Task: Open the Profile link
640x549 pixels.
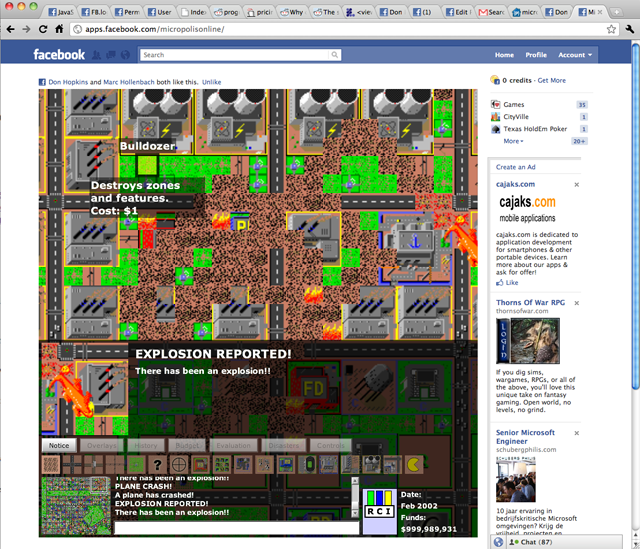Action: (536, 55)
